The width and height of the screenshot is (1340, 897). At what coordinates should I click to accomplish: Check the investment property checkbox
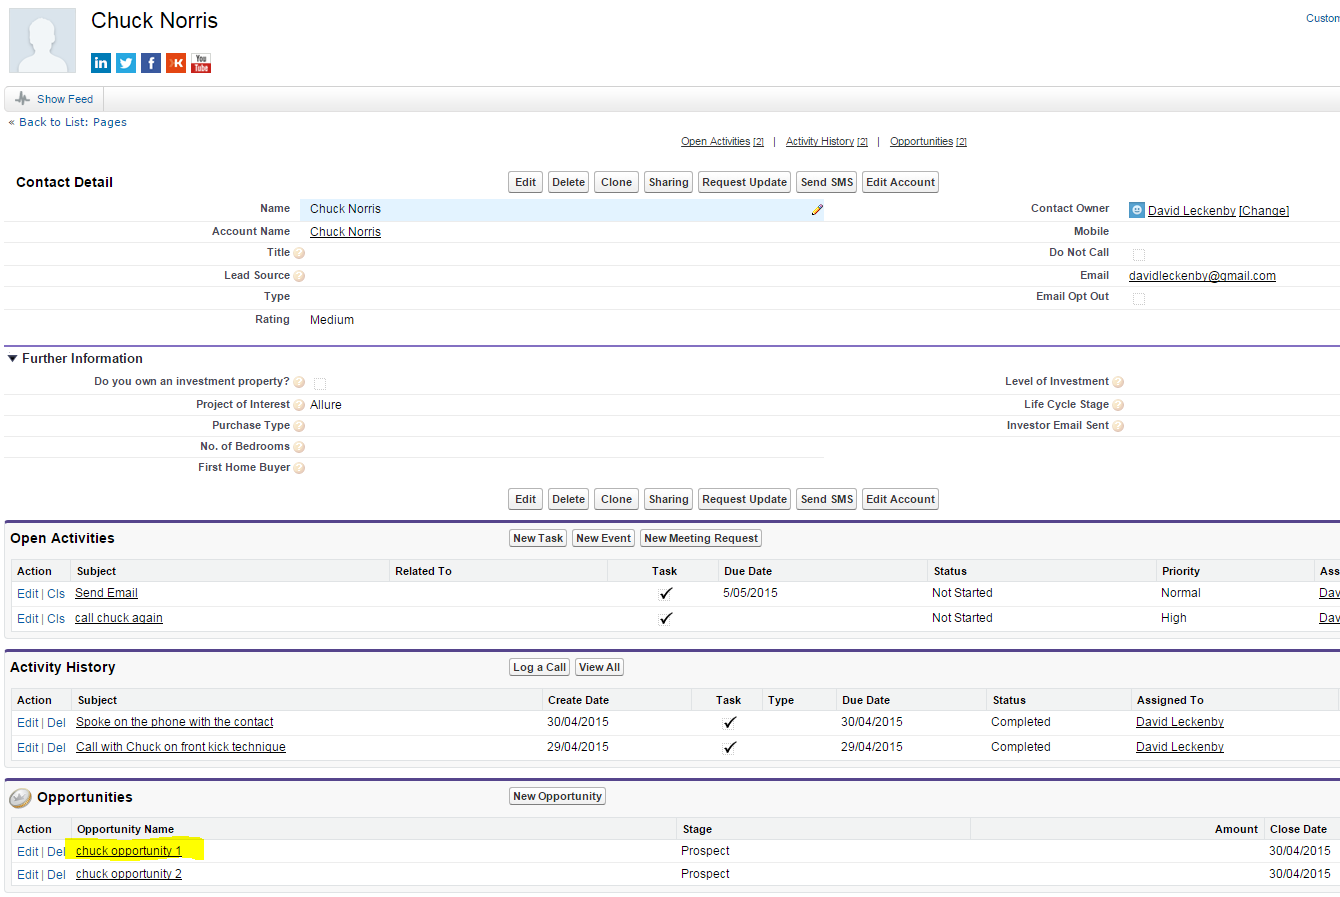pos(320,383)
